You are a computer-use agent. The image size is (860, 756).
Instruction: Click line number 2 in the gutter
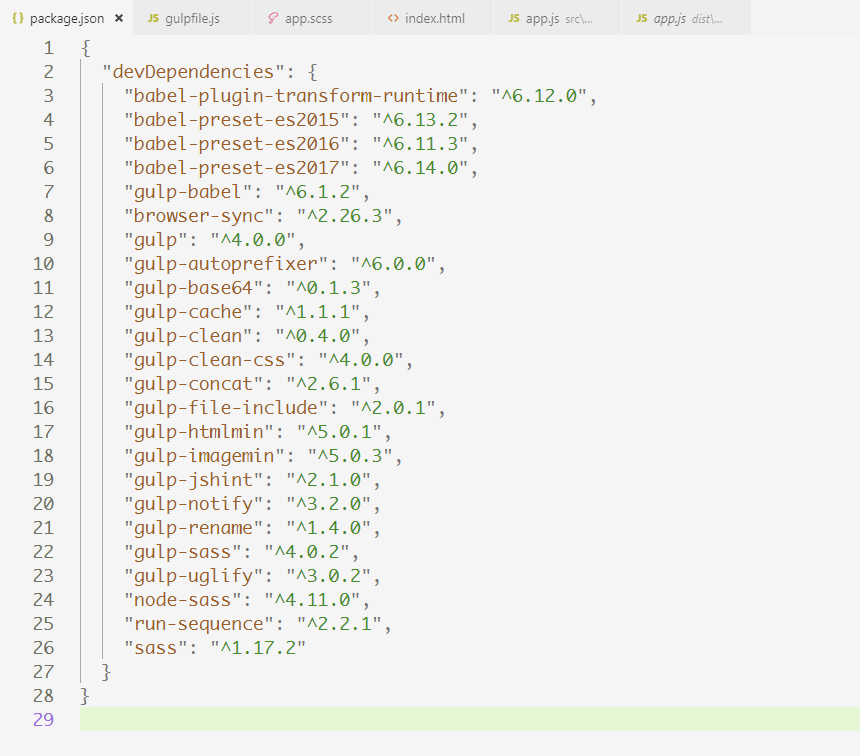49,72
